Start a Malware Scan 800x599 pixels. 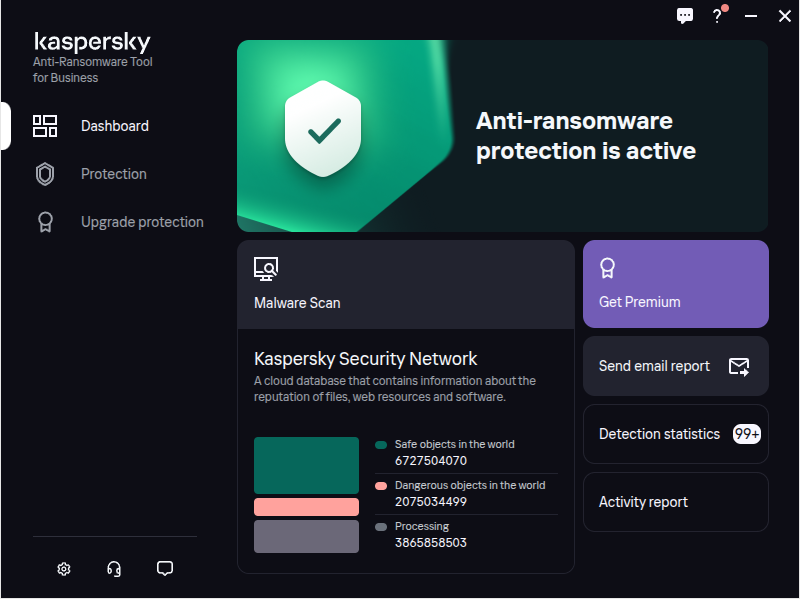pyautogui.click(x=406, y=285)
